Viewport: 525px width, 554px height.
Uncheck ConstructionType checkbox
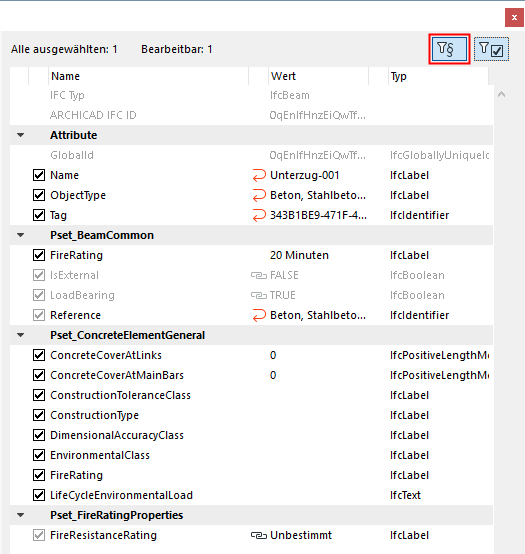pos(39,415)
